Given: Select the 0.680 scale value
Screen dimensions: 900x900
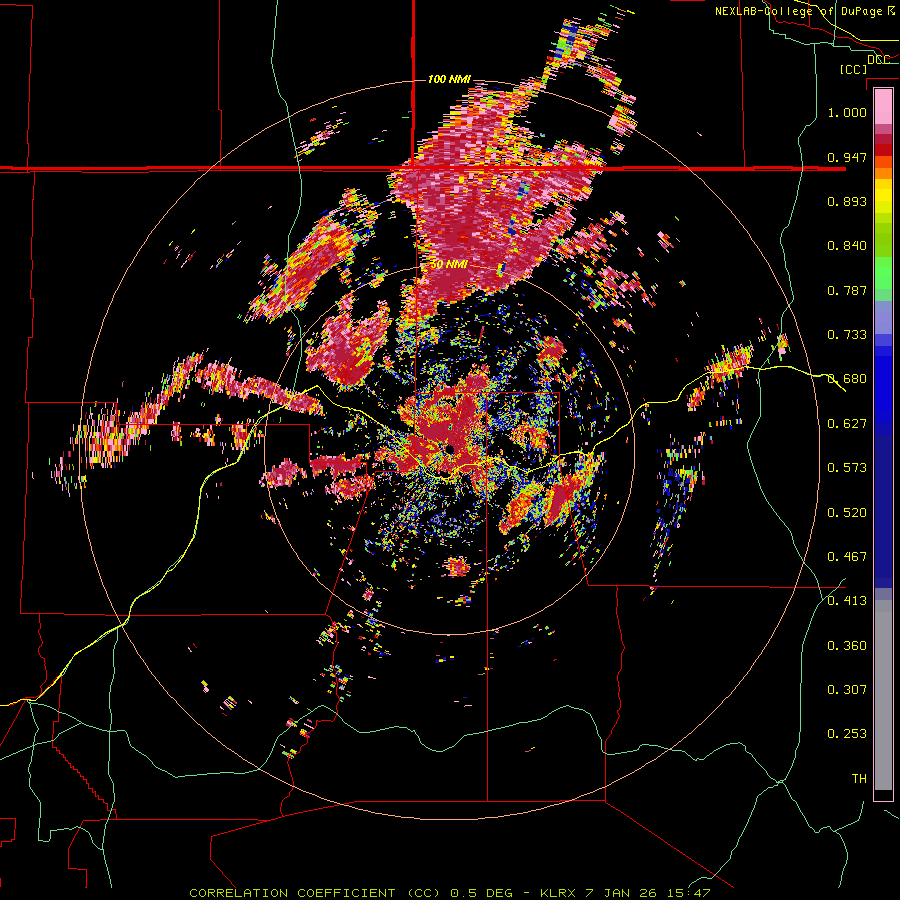Looking at the screenshot, I should coord(847,379).
